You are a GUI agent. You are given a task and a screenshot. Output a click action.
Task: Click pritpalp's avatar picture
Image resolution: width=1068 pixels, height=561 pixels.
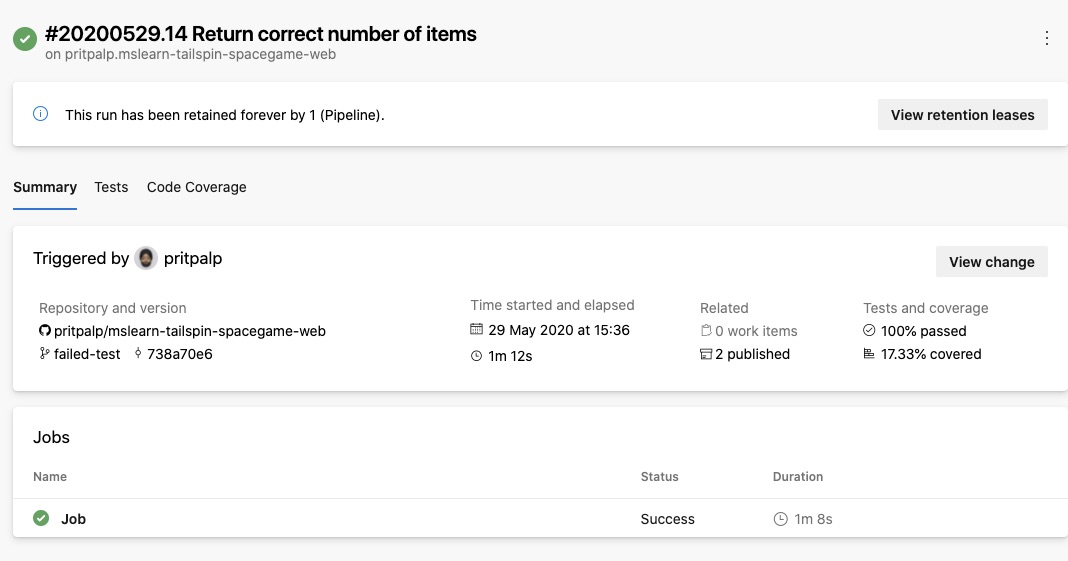point(146,258)
